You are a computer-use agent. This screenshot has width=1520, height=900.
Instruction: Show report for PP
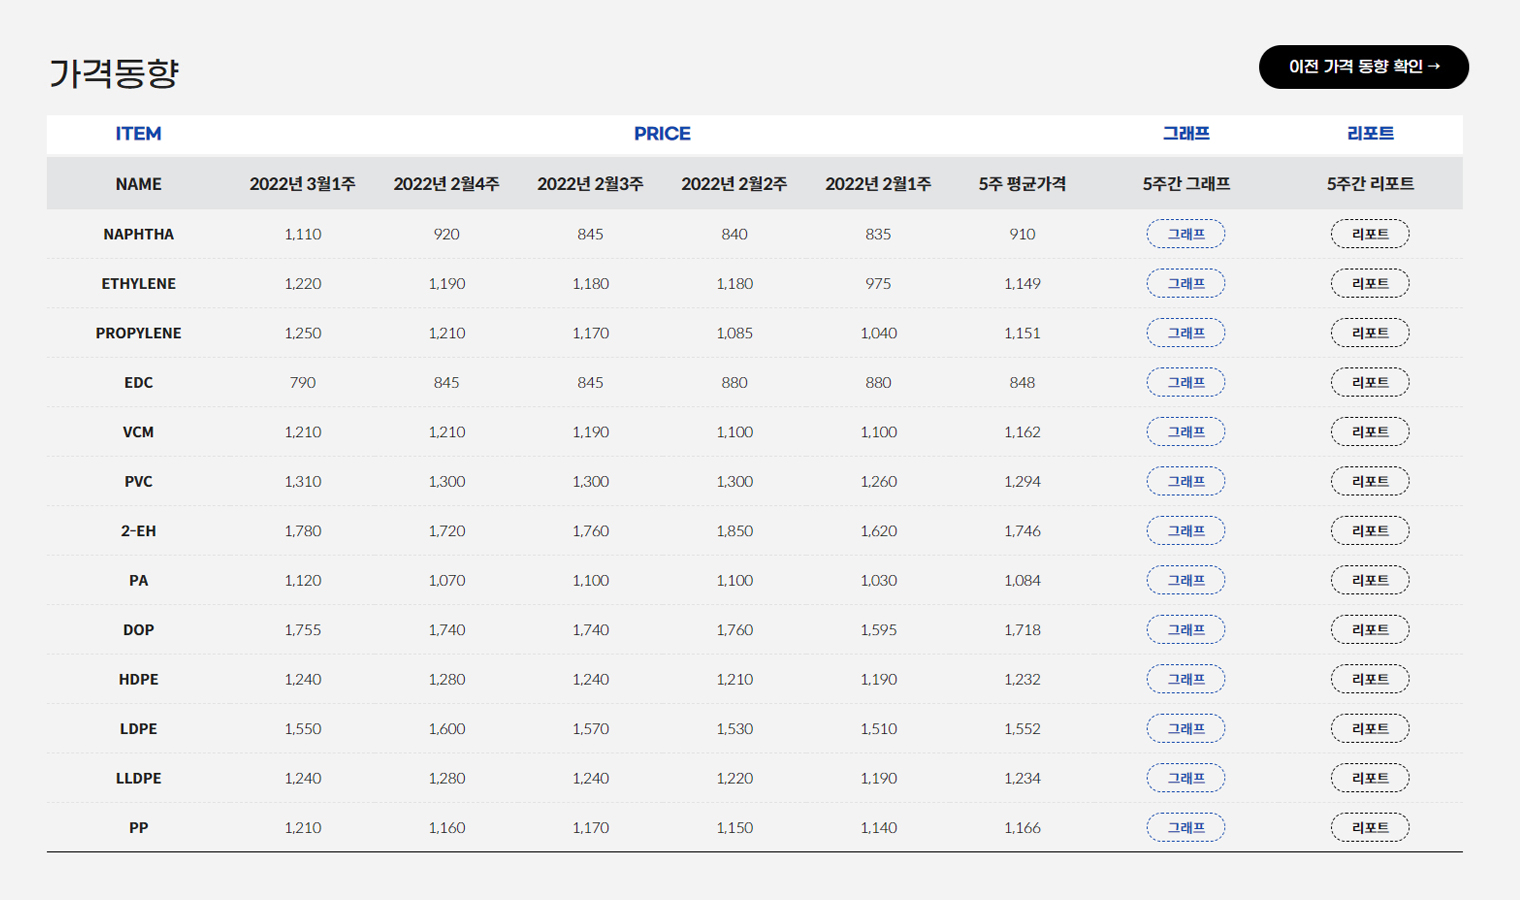[x=1370, y=828]
